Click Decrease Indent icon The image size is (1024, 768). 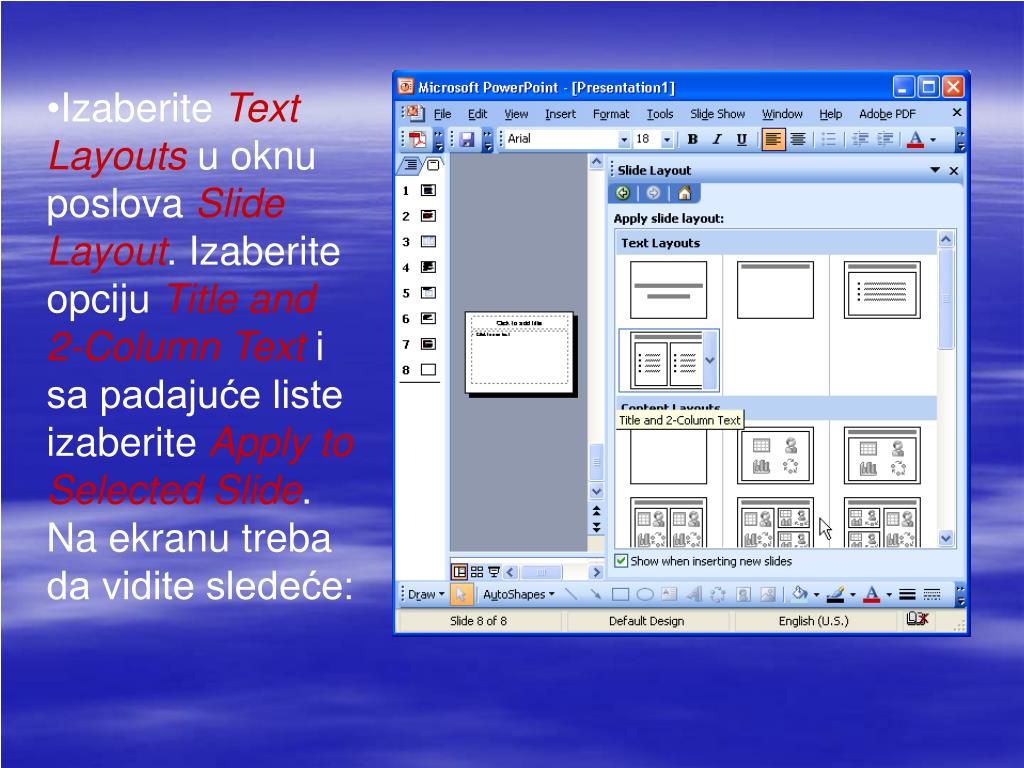click(x=860, y=139)
